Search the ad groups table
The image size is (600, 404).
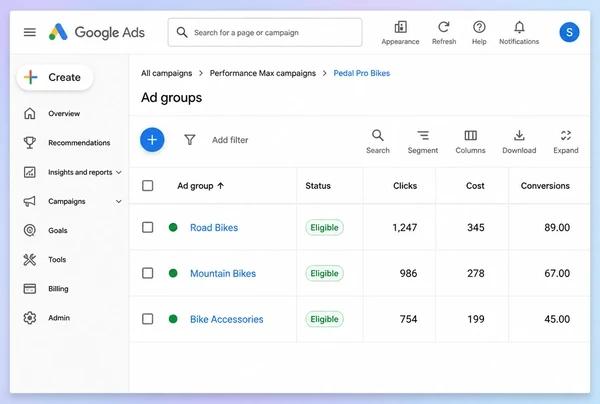[x=378, y=141]
